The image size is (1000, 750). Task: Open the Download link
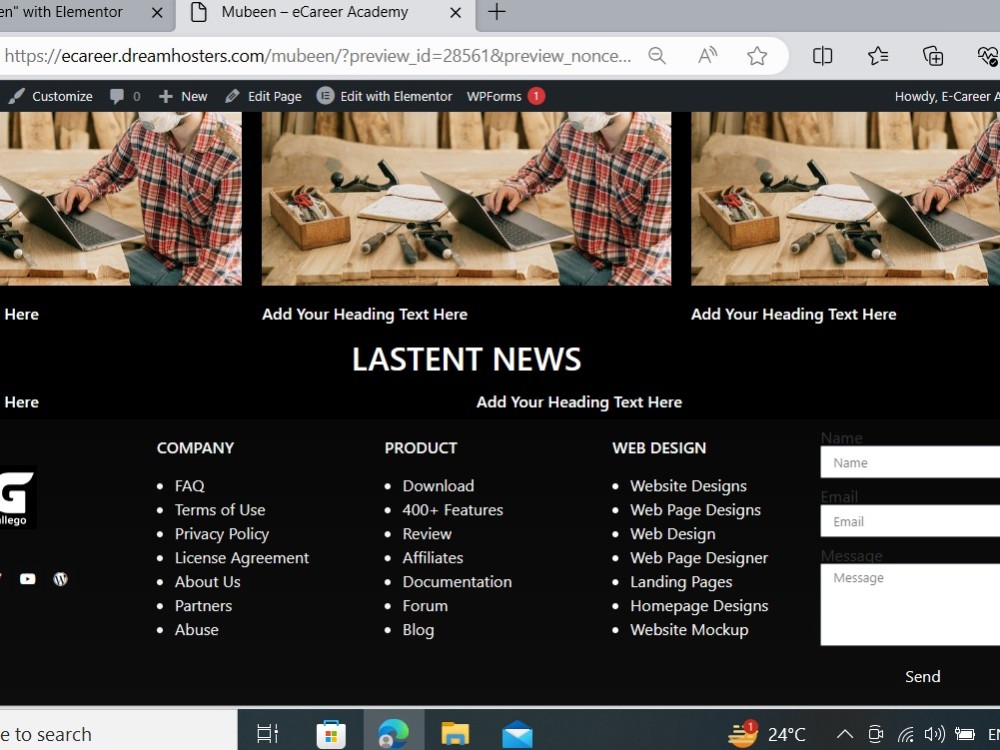click(438, 486)
